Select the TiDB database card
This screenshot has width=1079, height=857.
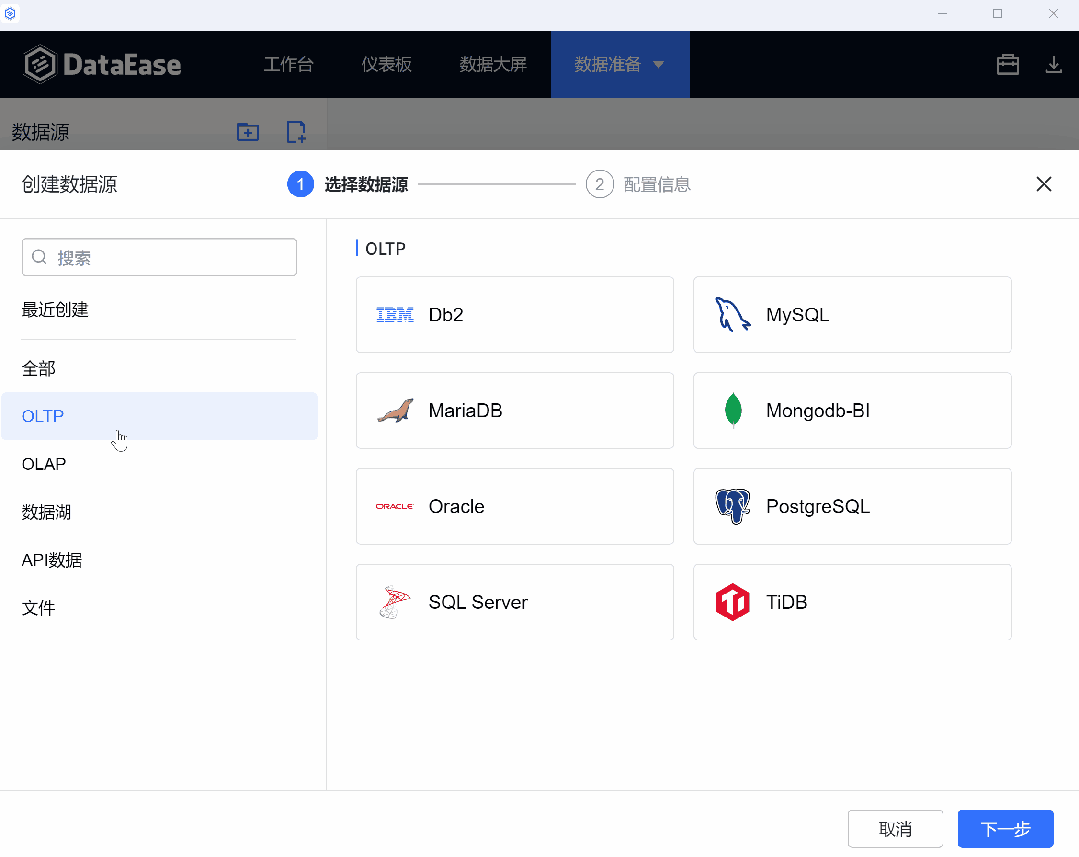click(x=852, y=602)
